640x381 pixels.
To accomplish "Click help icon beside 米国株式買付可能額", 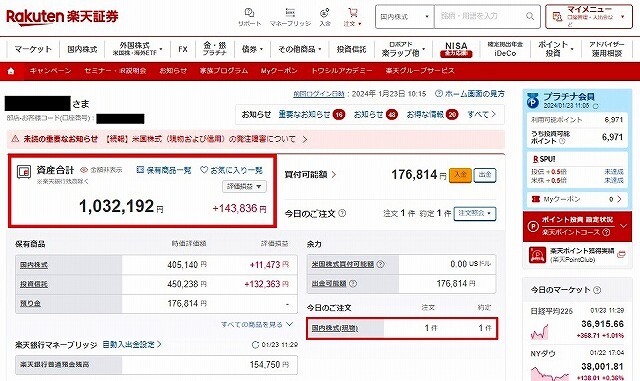I will (380, 264).
